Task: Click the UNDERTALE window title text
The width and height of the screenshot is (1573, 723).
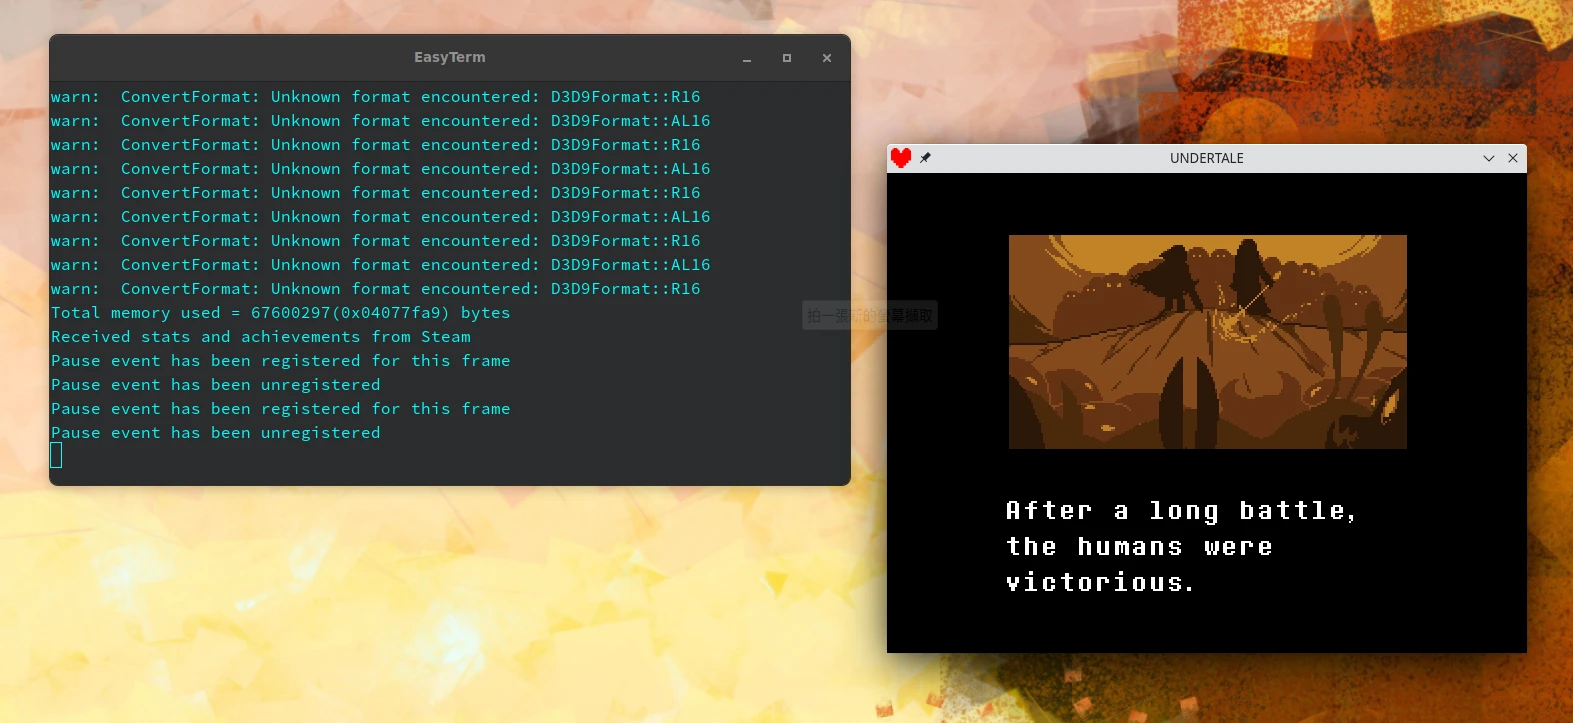Action: click(x=1206, y=158)
